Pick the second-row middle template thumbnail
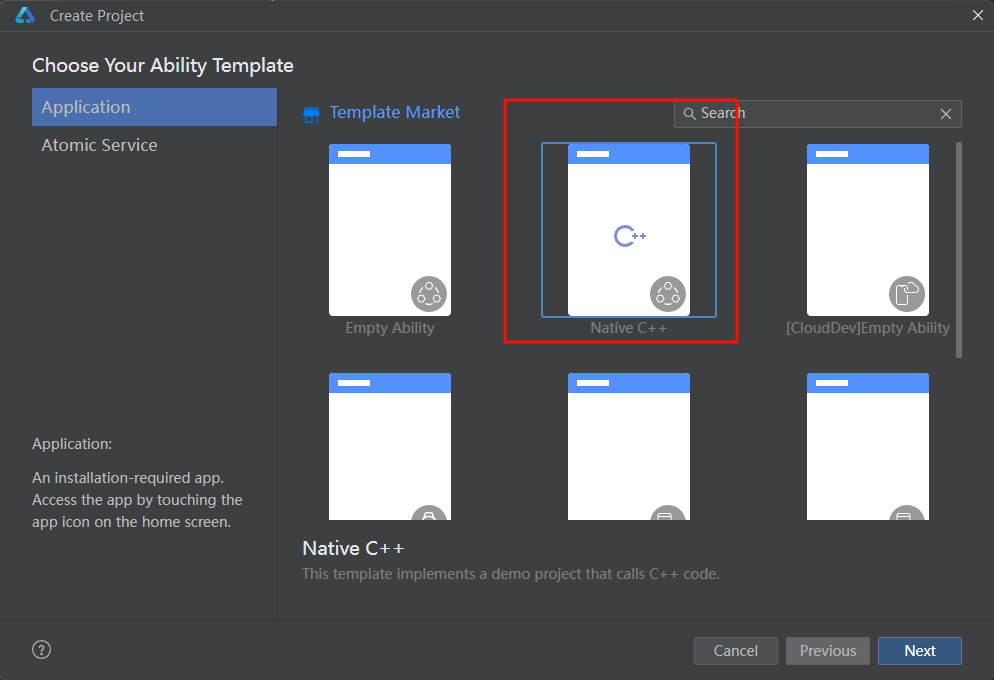The image size is (994, 680). click(629, 446)
